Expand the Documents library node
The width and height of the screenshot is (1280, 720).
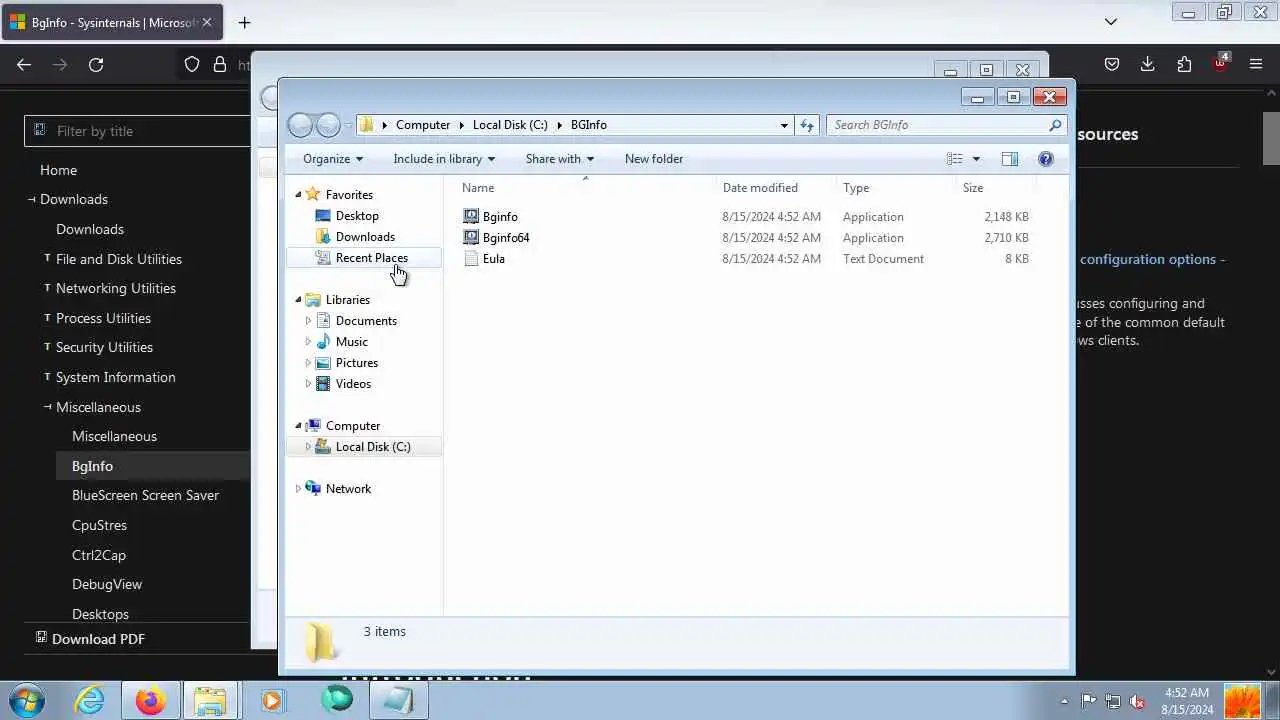(308, 321)
